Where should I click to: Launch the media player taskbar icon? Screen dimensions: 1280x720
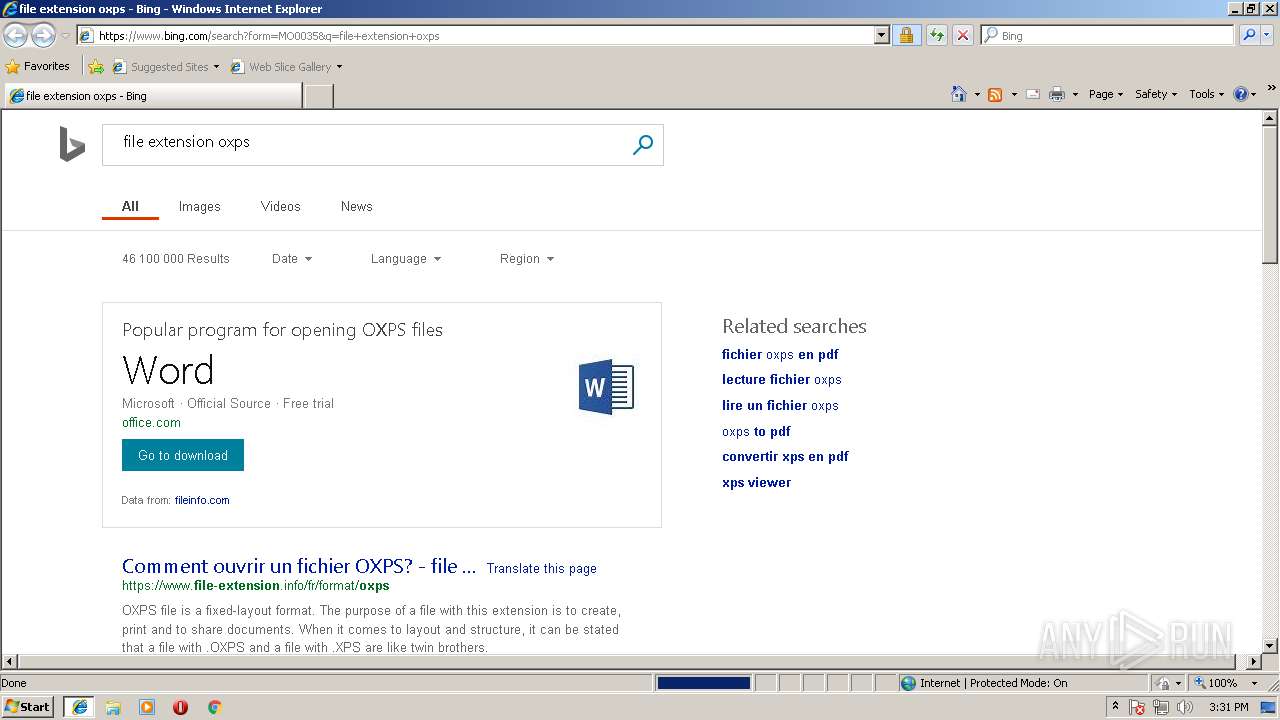(x=147, y=707)
